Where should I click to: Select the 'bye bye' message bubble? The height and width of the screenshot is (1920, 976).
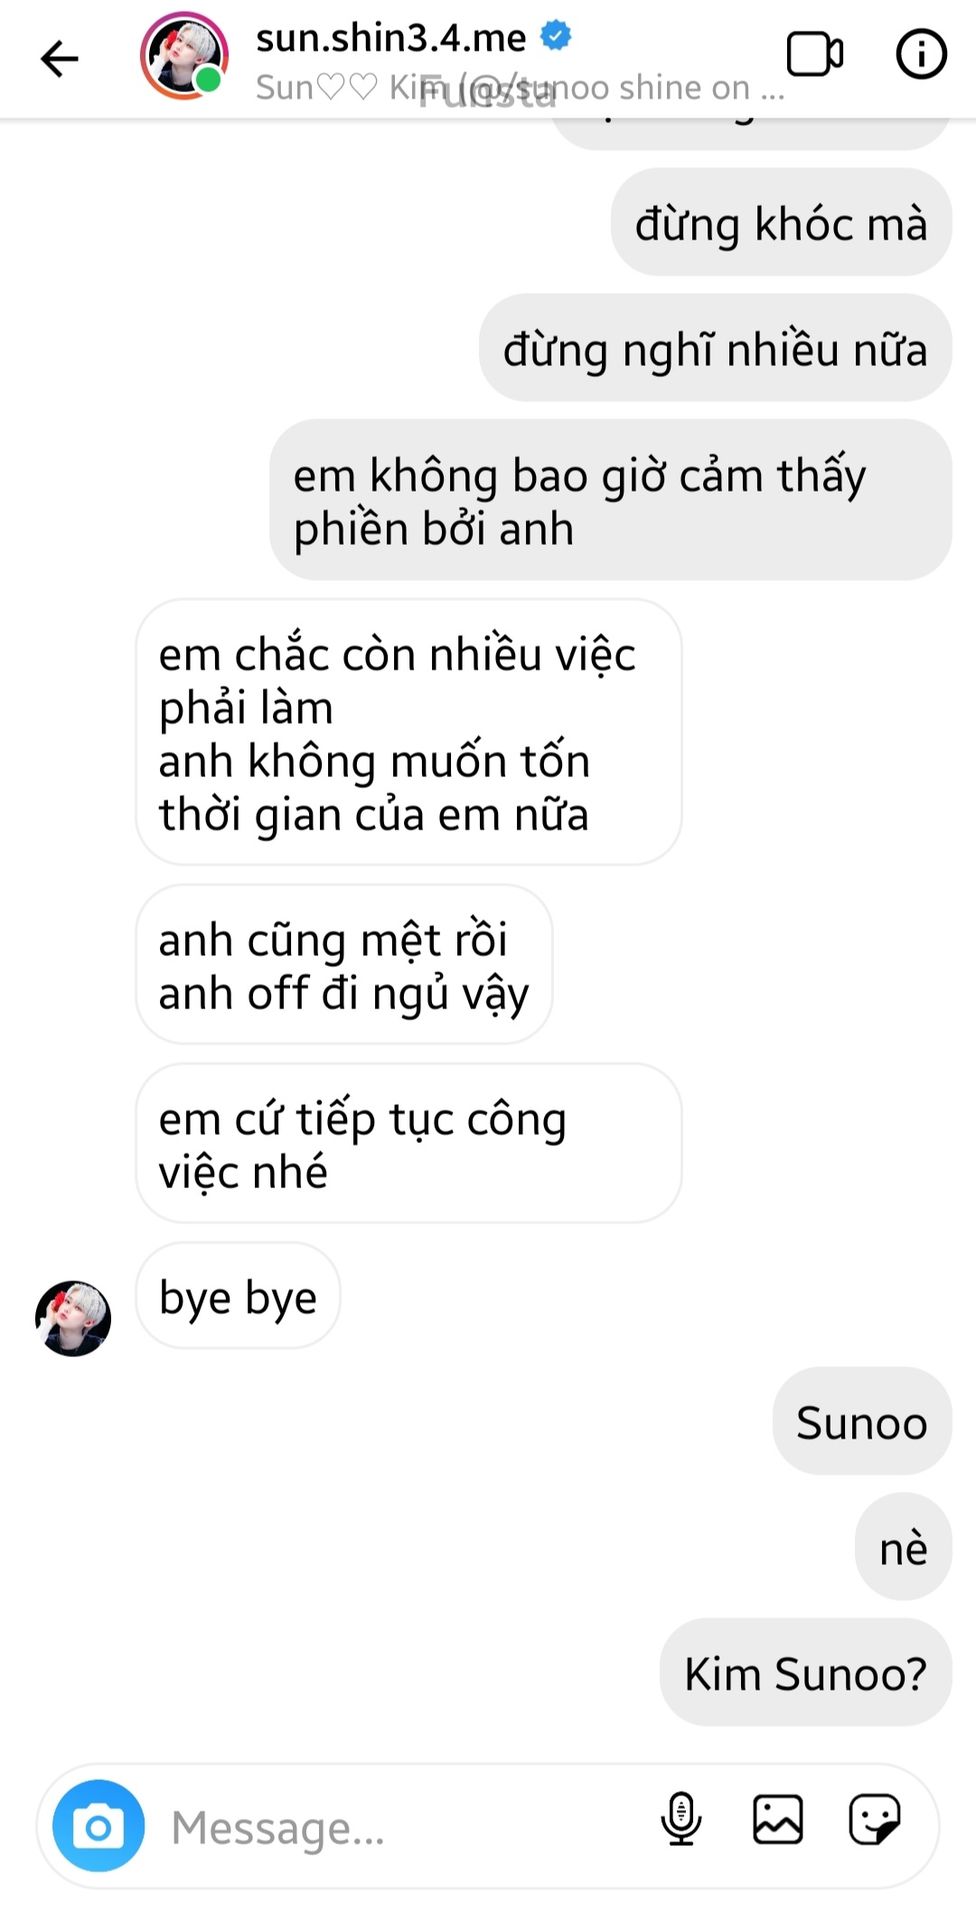(238, 1296)
